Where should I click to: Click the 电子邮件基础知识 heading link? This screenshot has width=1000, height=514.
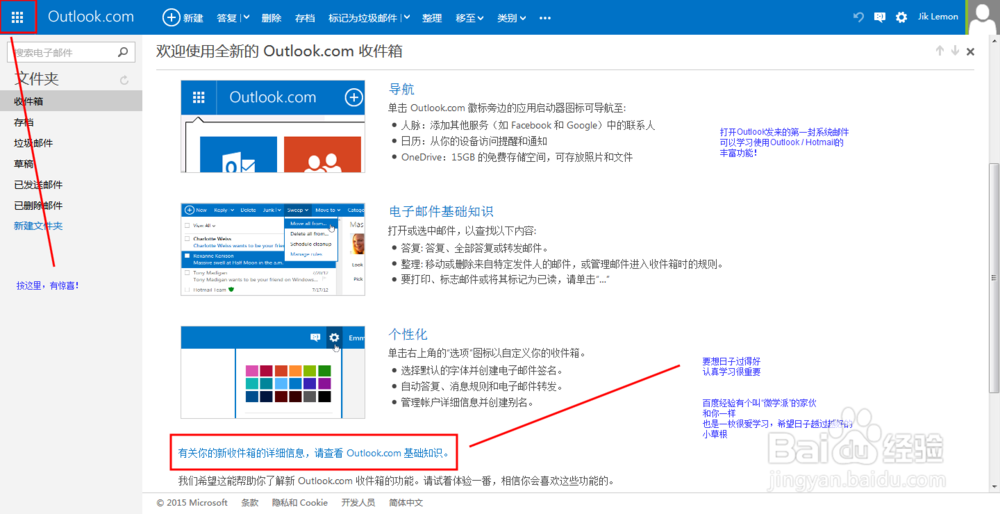click(441, 211)
